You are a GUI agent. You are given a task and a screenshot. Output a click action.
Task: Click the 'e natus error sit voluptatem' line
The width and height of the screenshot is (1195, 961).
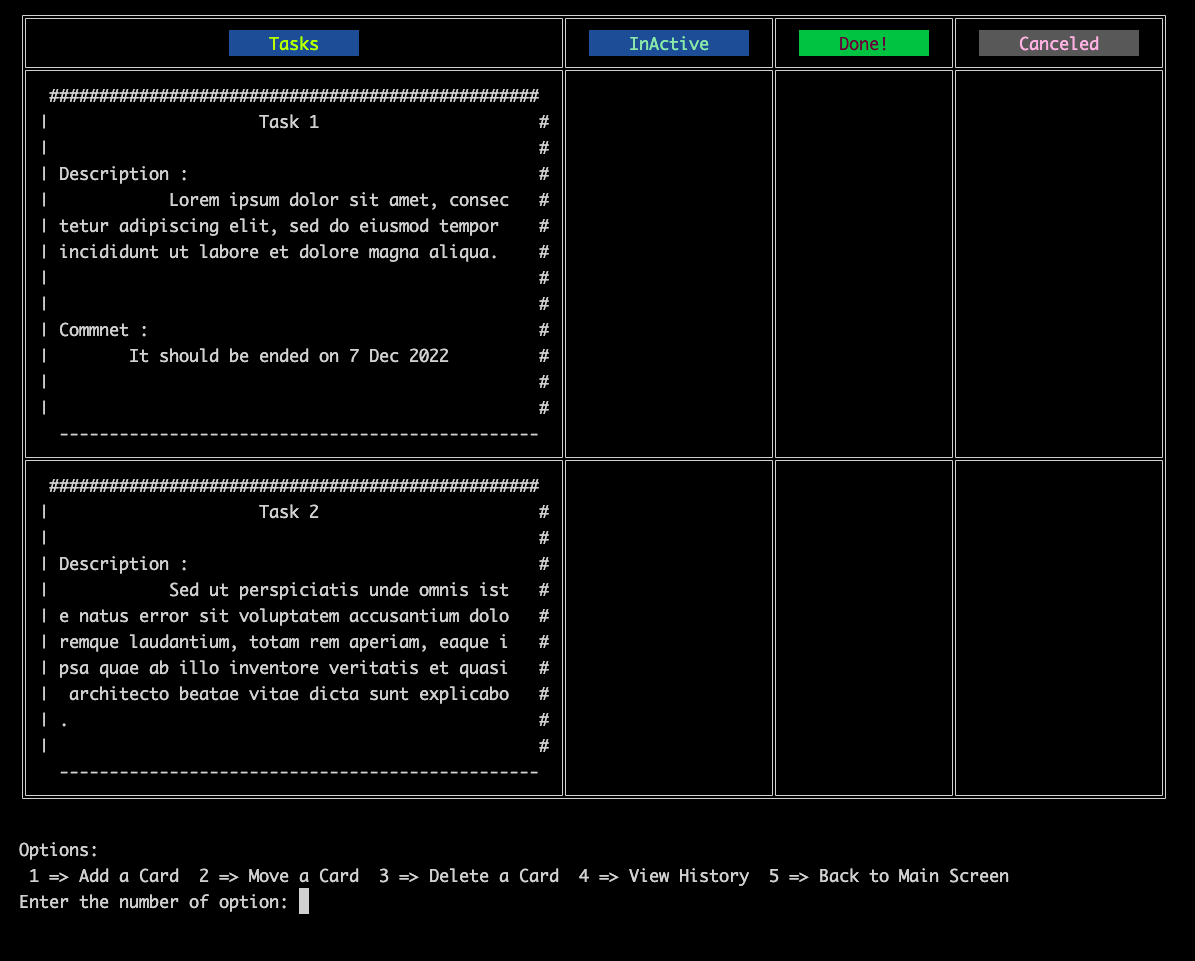point(284,617)
